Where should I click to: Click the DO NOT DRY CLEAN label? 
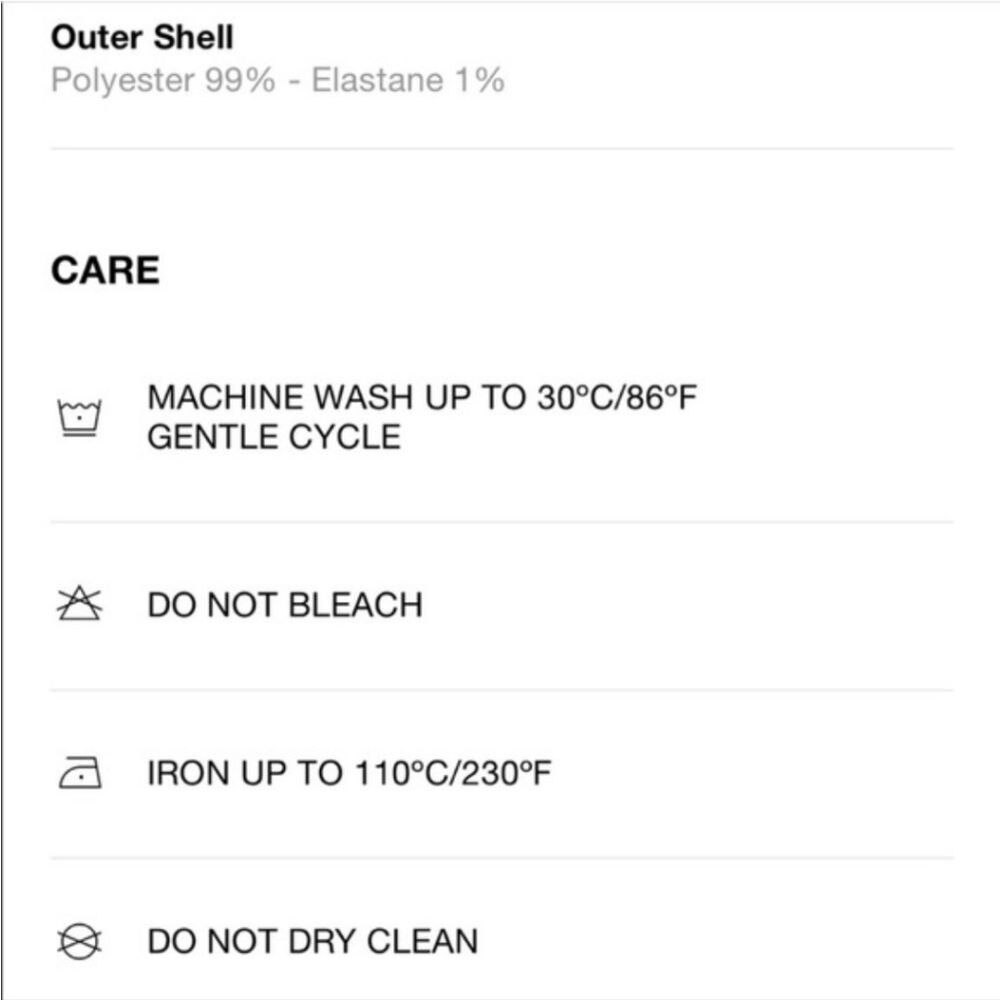pyautogui.click(x=313, y=941)
